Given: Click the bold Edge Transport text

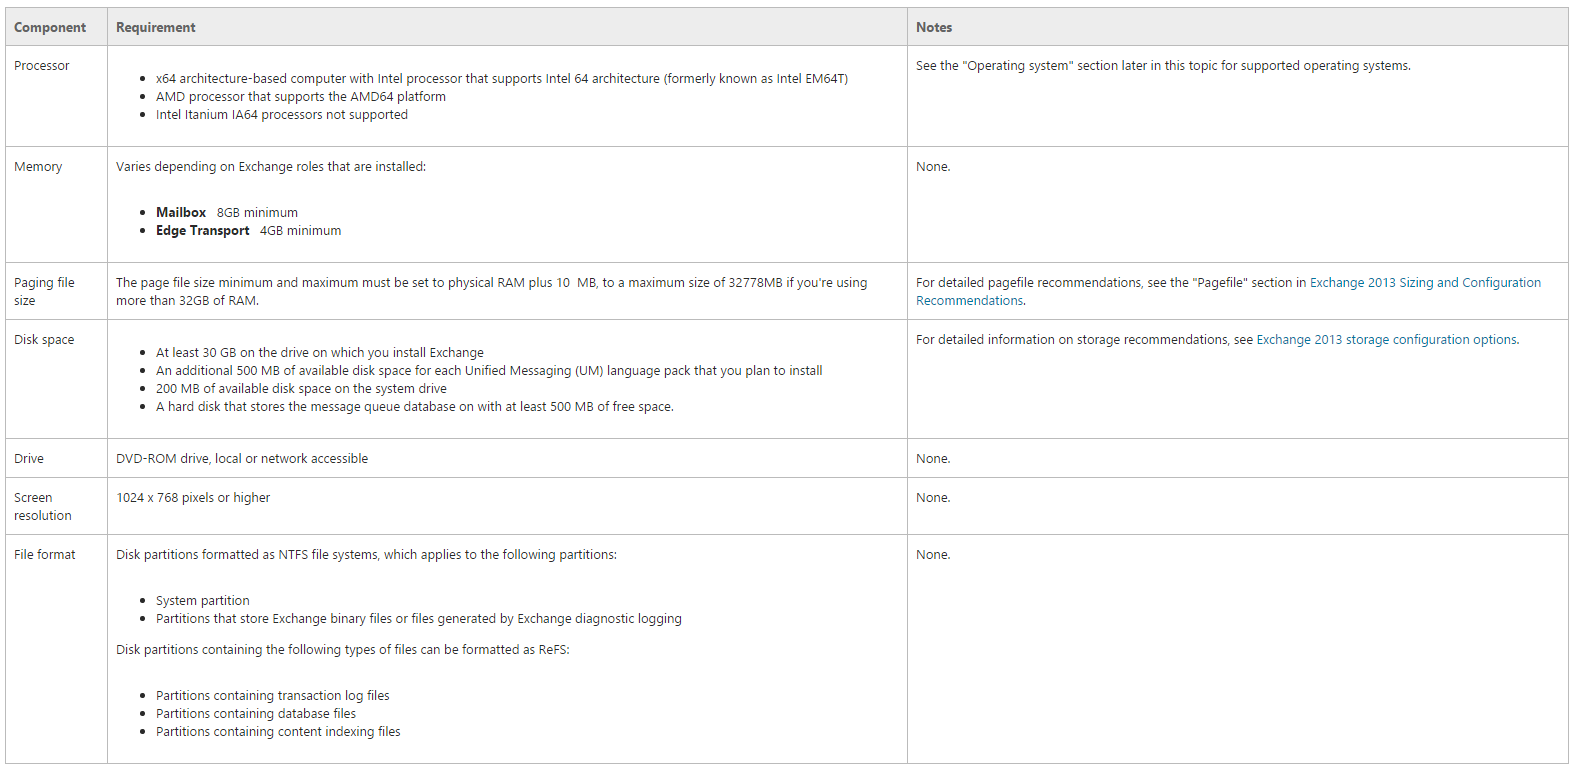Looking at the screenshot, I should (x=203, y=231).
